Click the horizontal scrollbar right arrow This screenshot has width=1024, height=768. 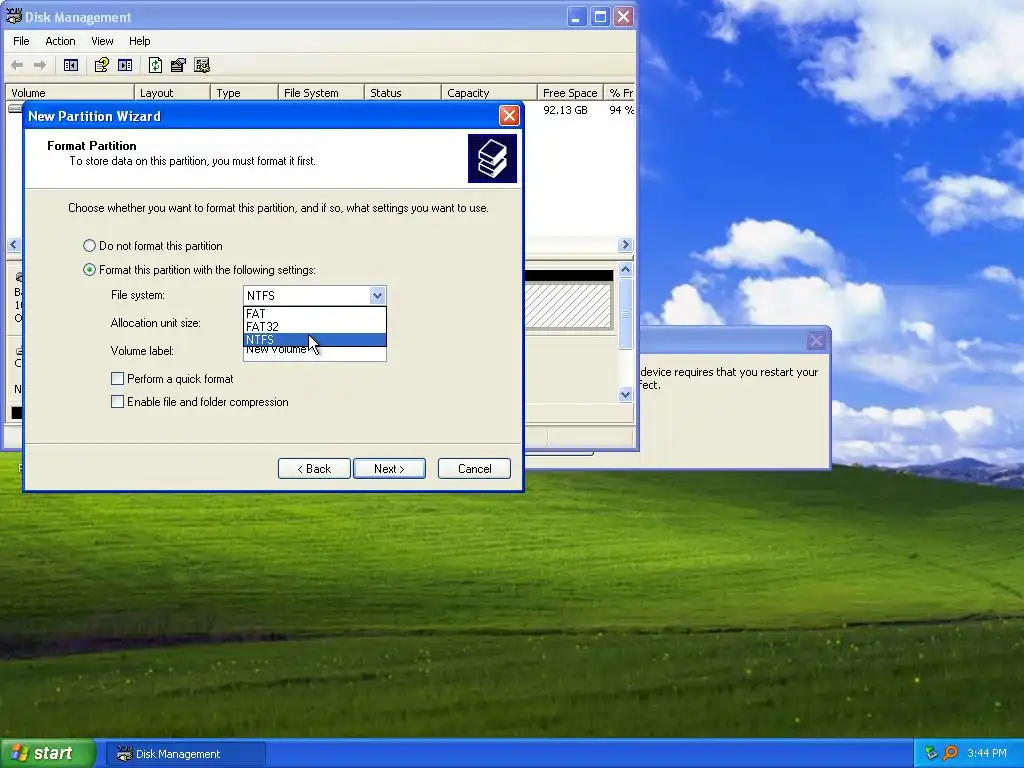[x=625, y=245]
